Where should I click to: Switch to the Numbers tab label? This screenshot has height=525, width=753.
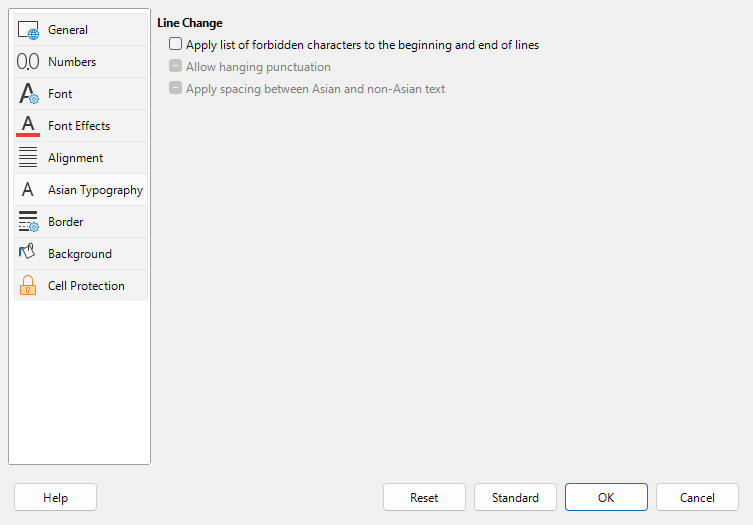(72, 62)
